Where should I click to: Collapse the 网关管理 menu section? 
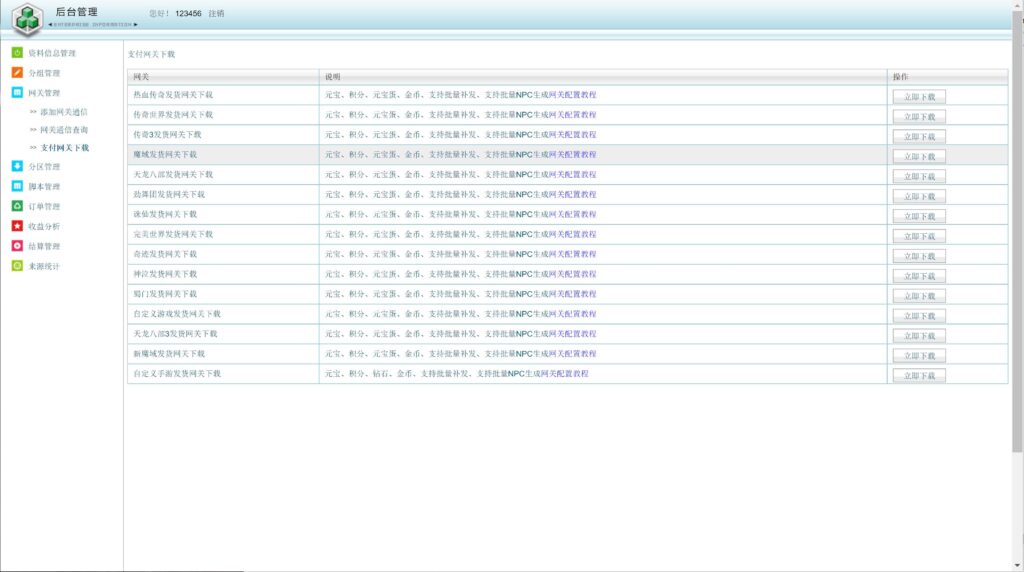(44, 93)
